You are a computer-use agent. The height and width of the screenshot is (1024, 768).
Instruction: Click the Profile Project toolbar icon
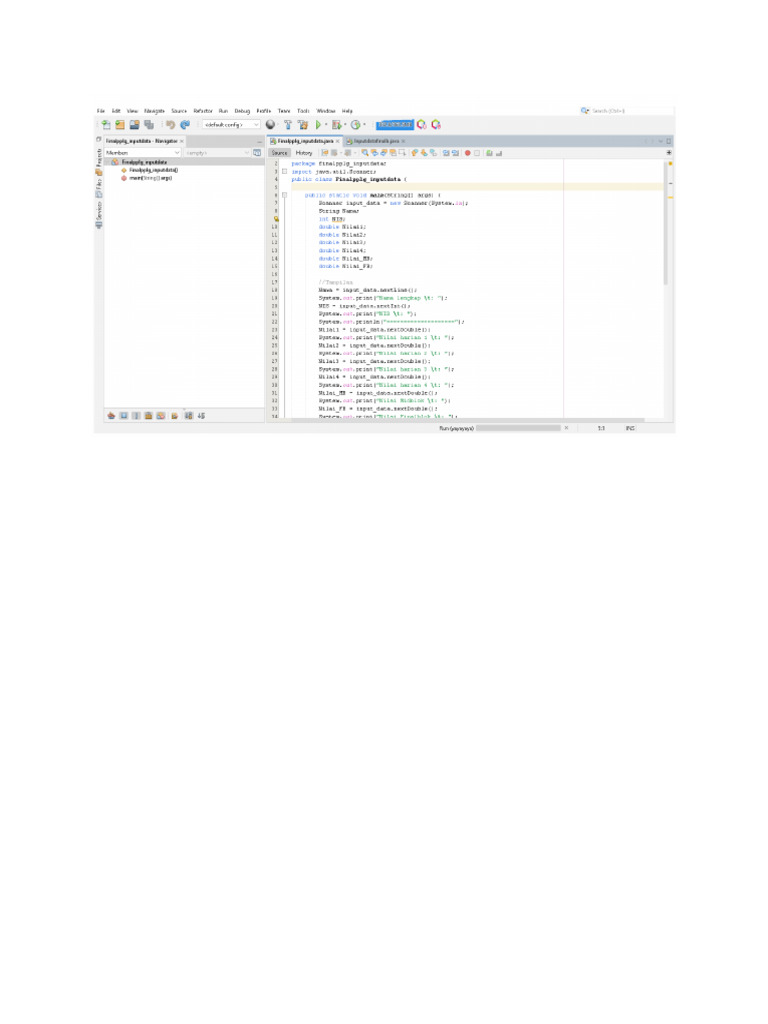click(356, 125)
